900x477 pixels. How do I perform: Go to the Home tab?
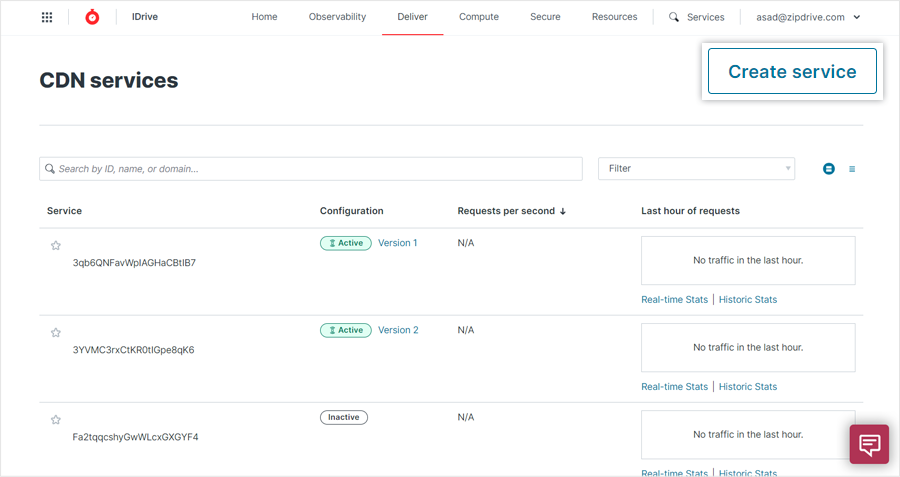click(264, 17)
